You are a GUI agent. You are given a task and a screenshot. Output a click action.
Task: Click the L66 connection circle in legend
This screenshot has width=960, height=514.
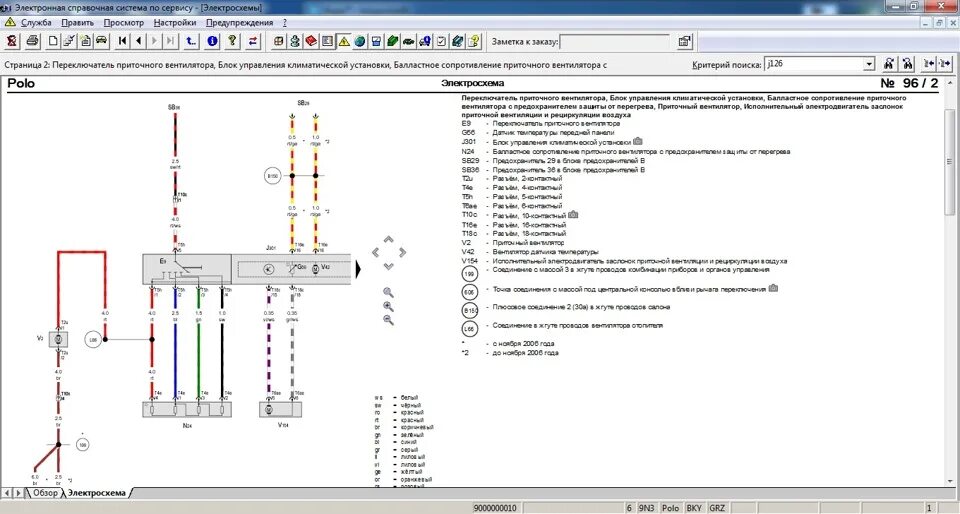469,329
